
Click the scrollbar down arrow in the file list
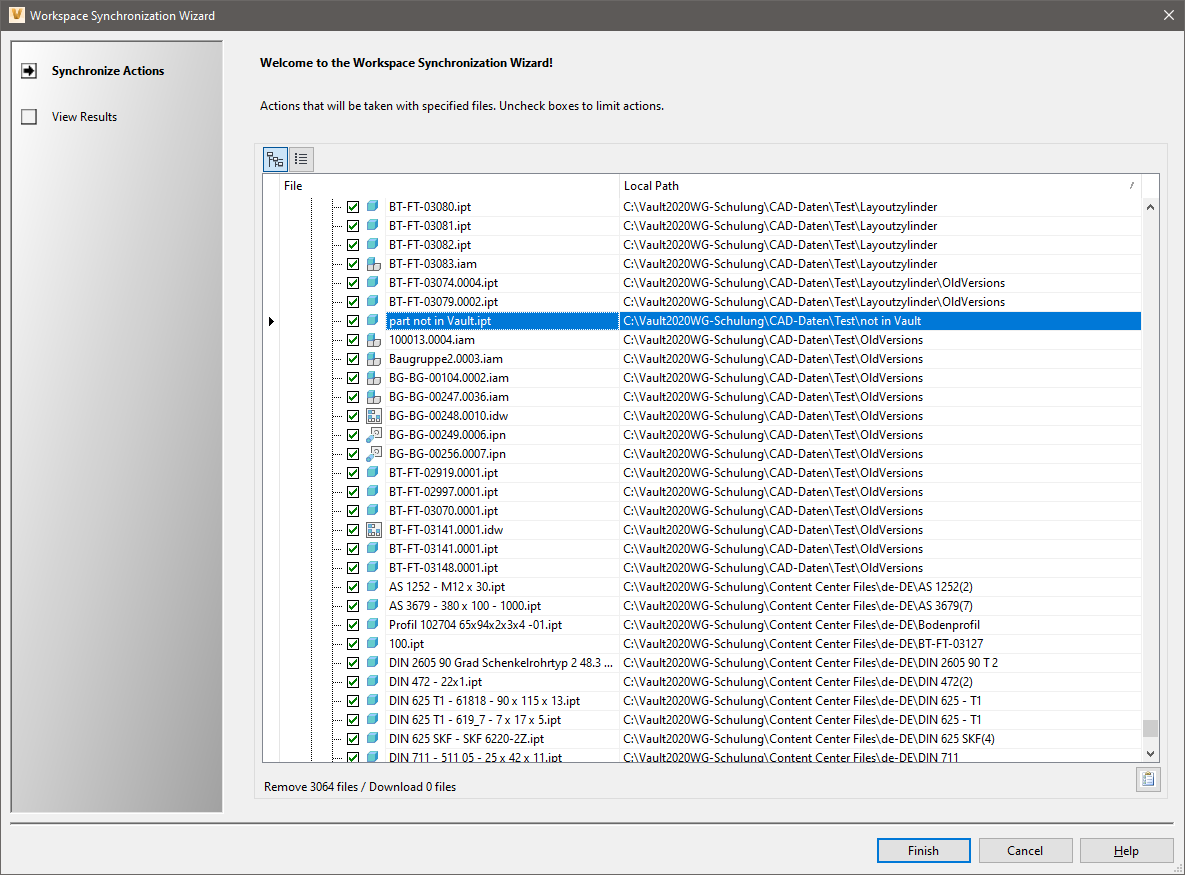(x=1150, y=752)
